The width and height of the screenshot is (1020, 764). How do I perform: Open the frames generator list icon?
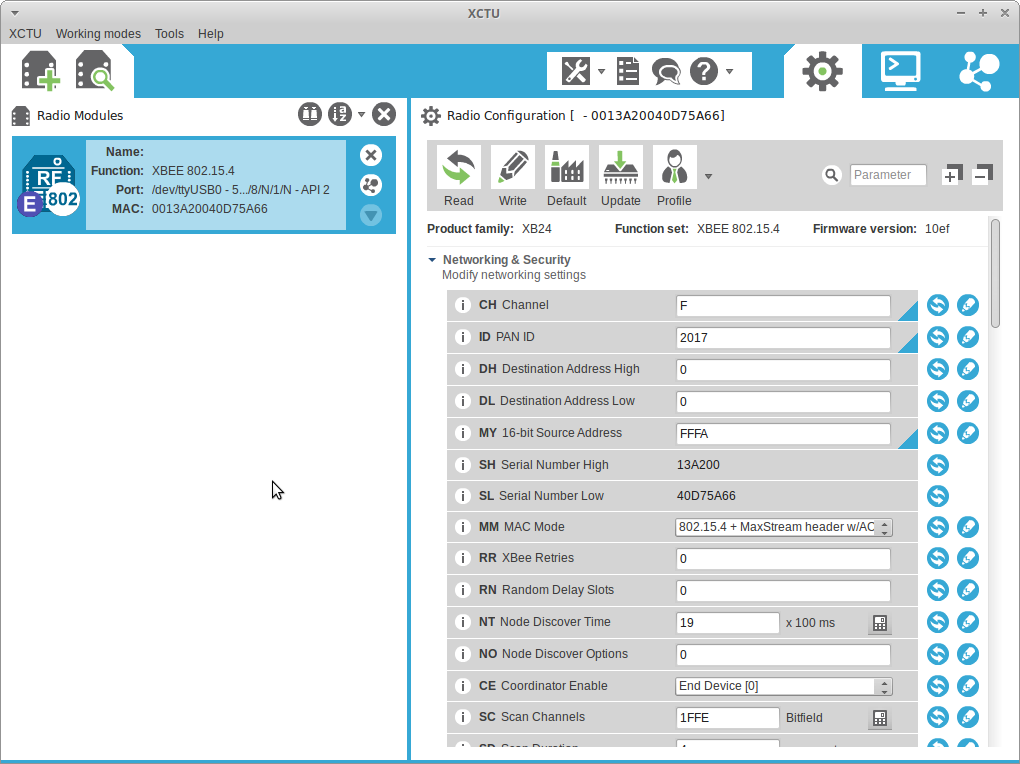(x=628, y=71)
